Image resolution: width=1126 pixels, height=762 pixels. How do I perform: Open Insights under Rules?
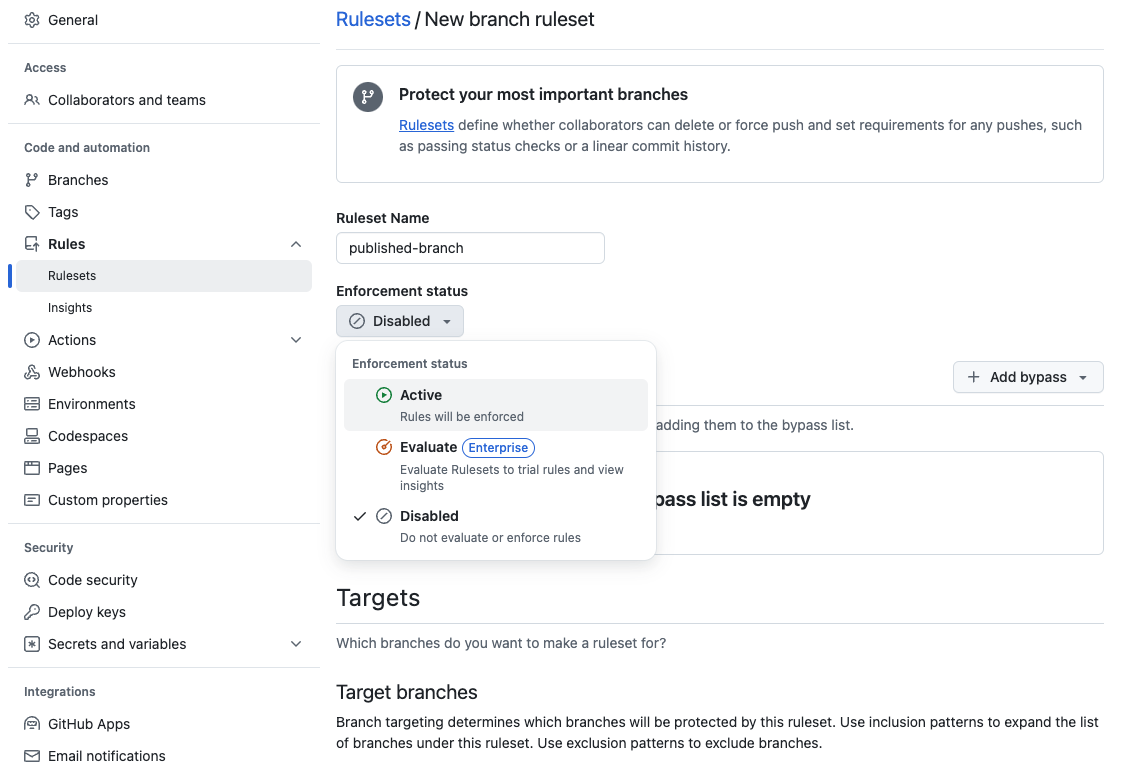point(70,308)
